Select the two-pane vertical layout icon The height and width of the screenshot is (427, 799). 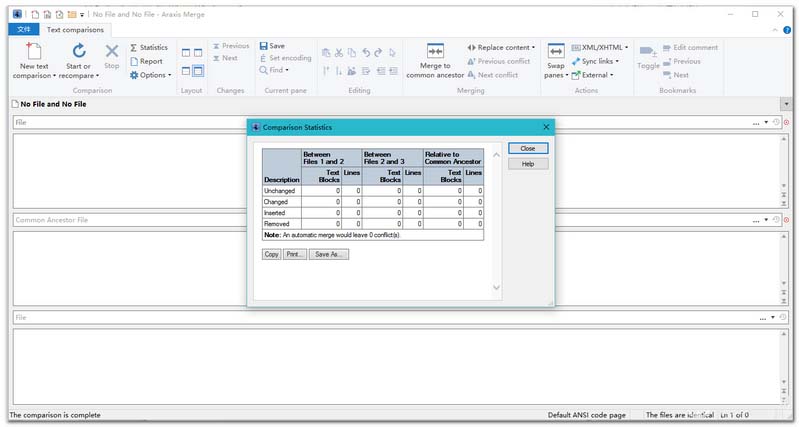(186, 53)
